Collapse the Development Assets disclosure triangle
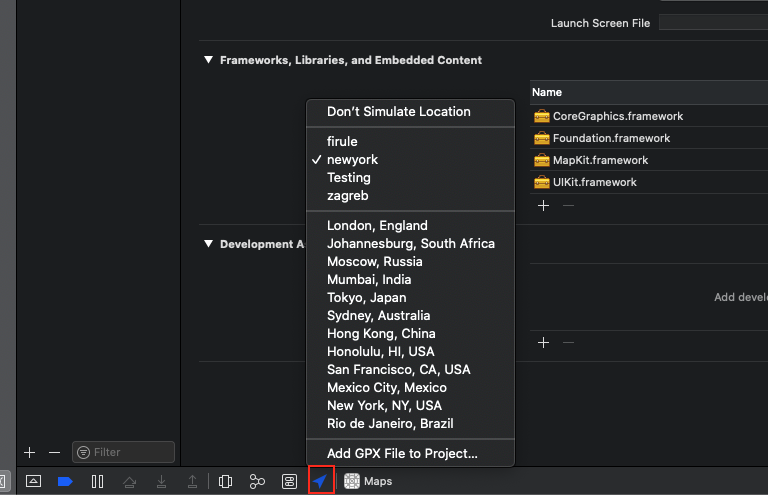This screenshot has width=768, height=495. [x=208, y=244]
